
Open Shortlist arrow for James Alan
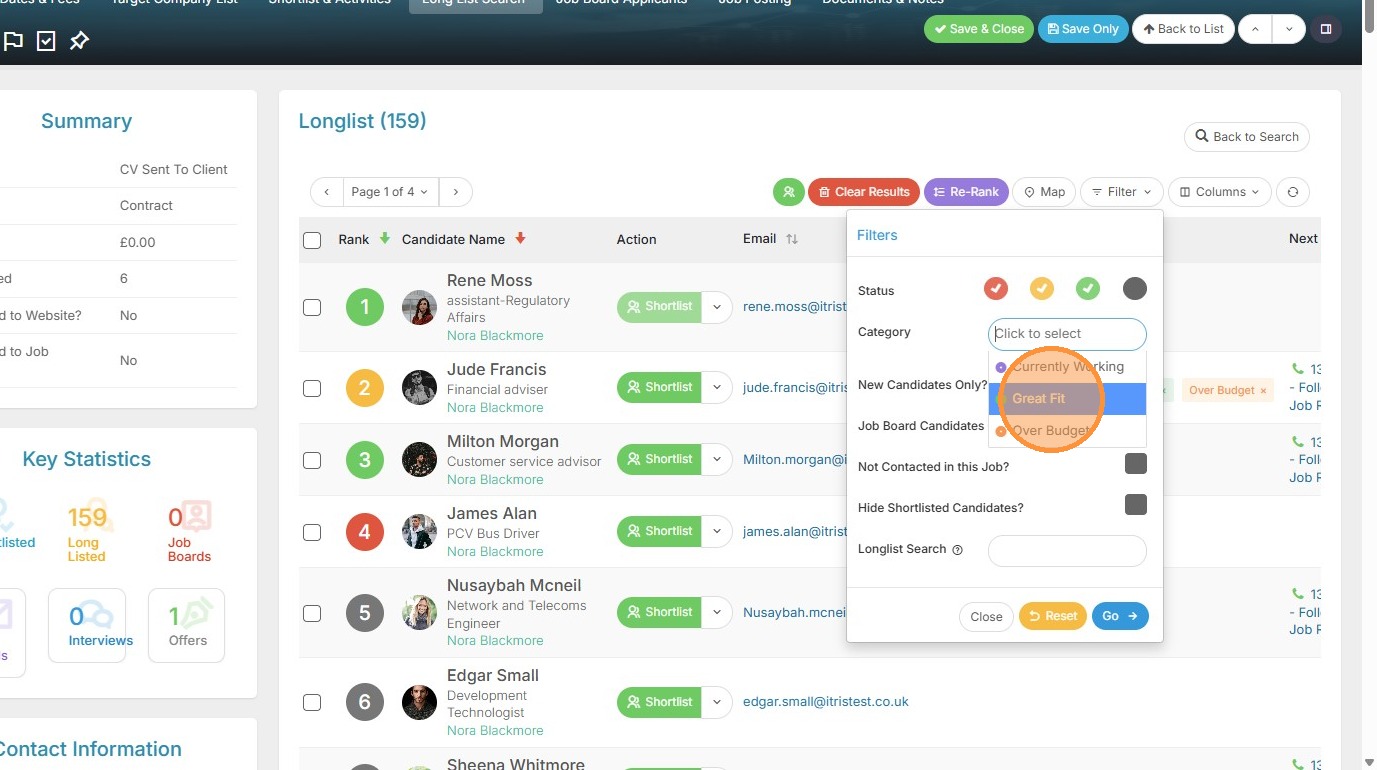(x=717, y=532)
